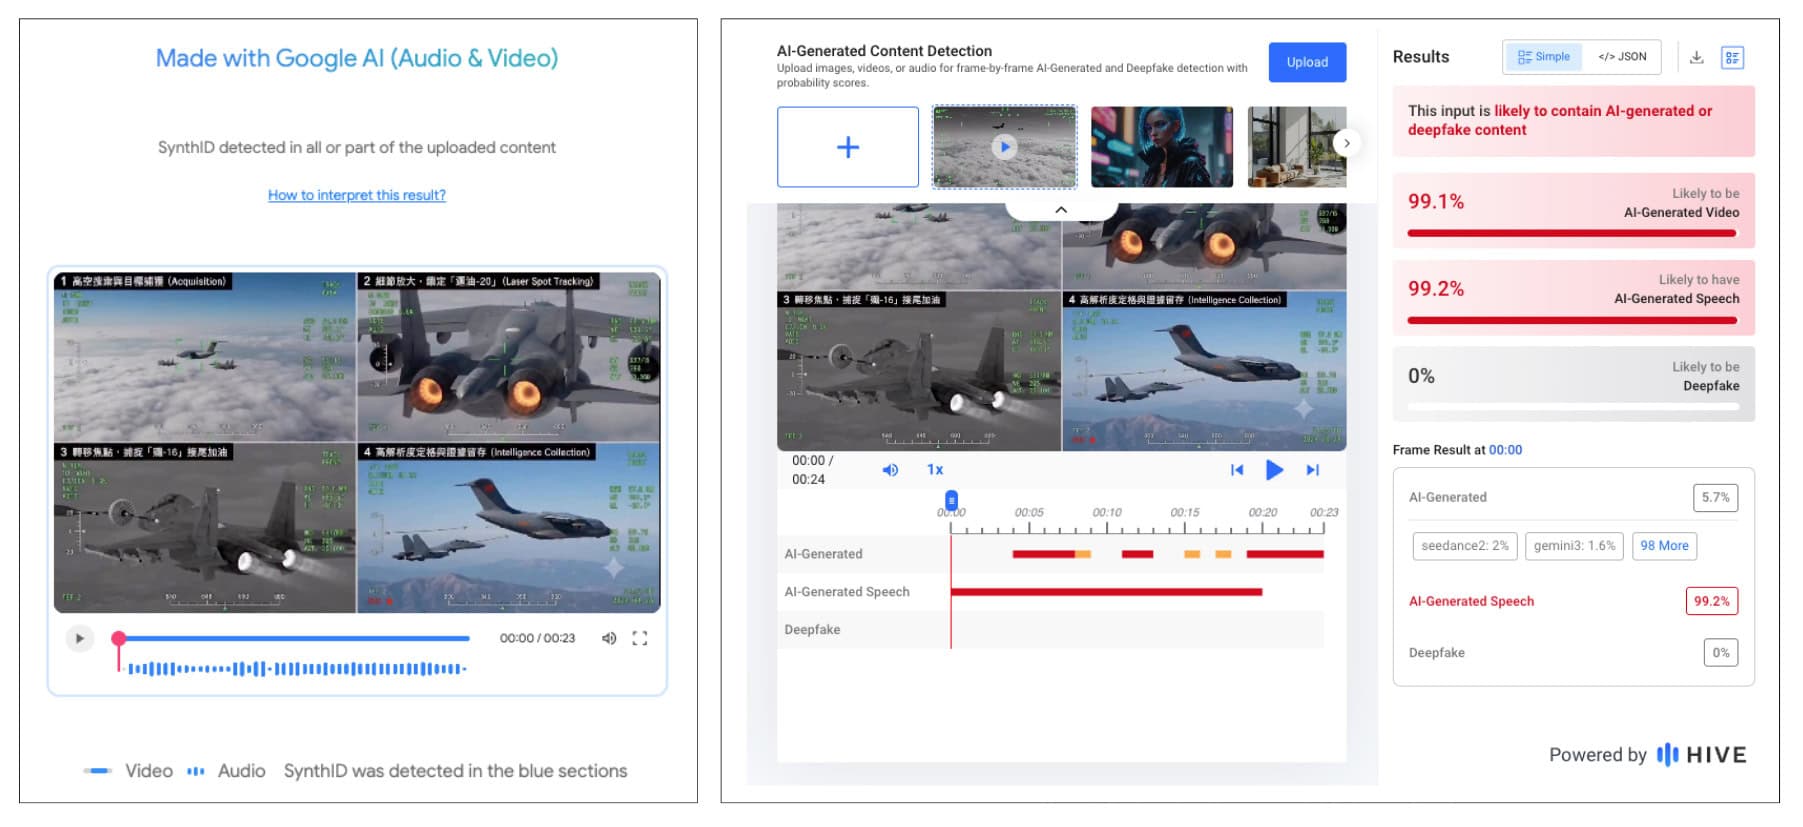Toggle the results layout view icon

1732,57
